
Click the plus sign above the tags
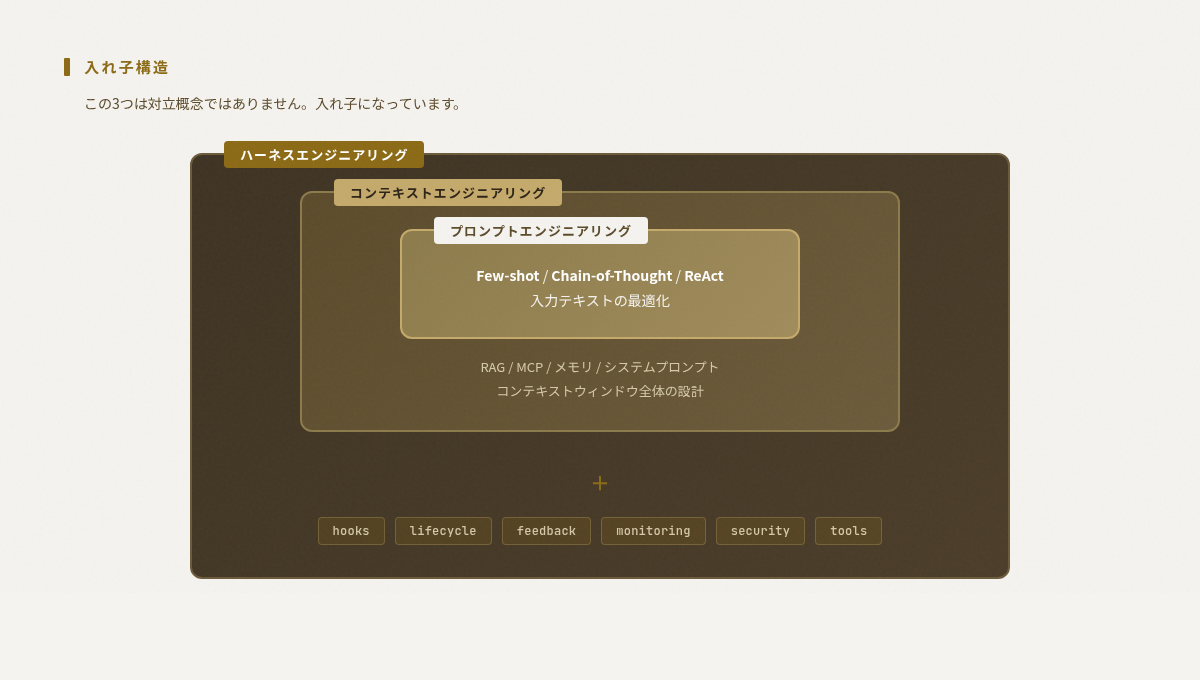[x=600, y=483]
